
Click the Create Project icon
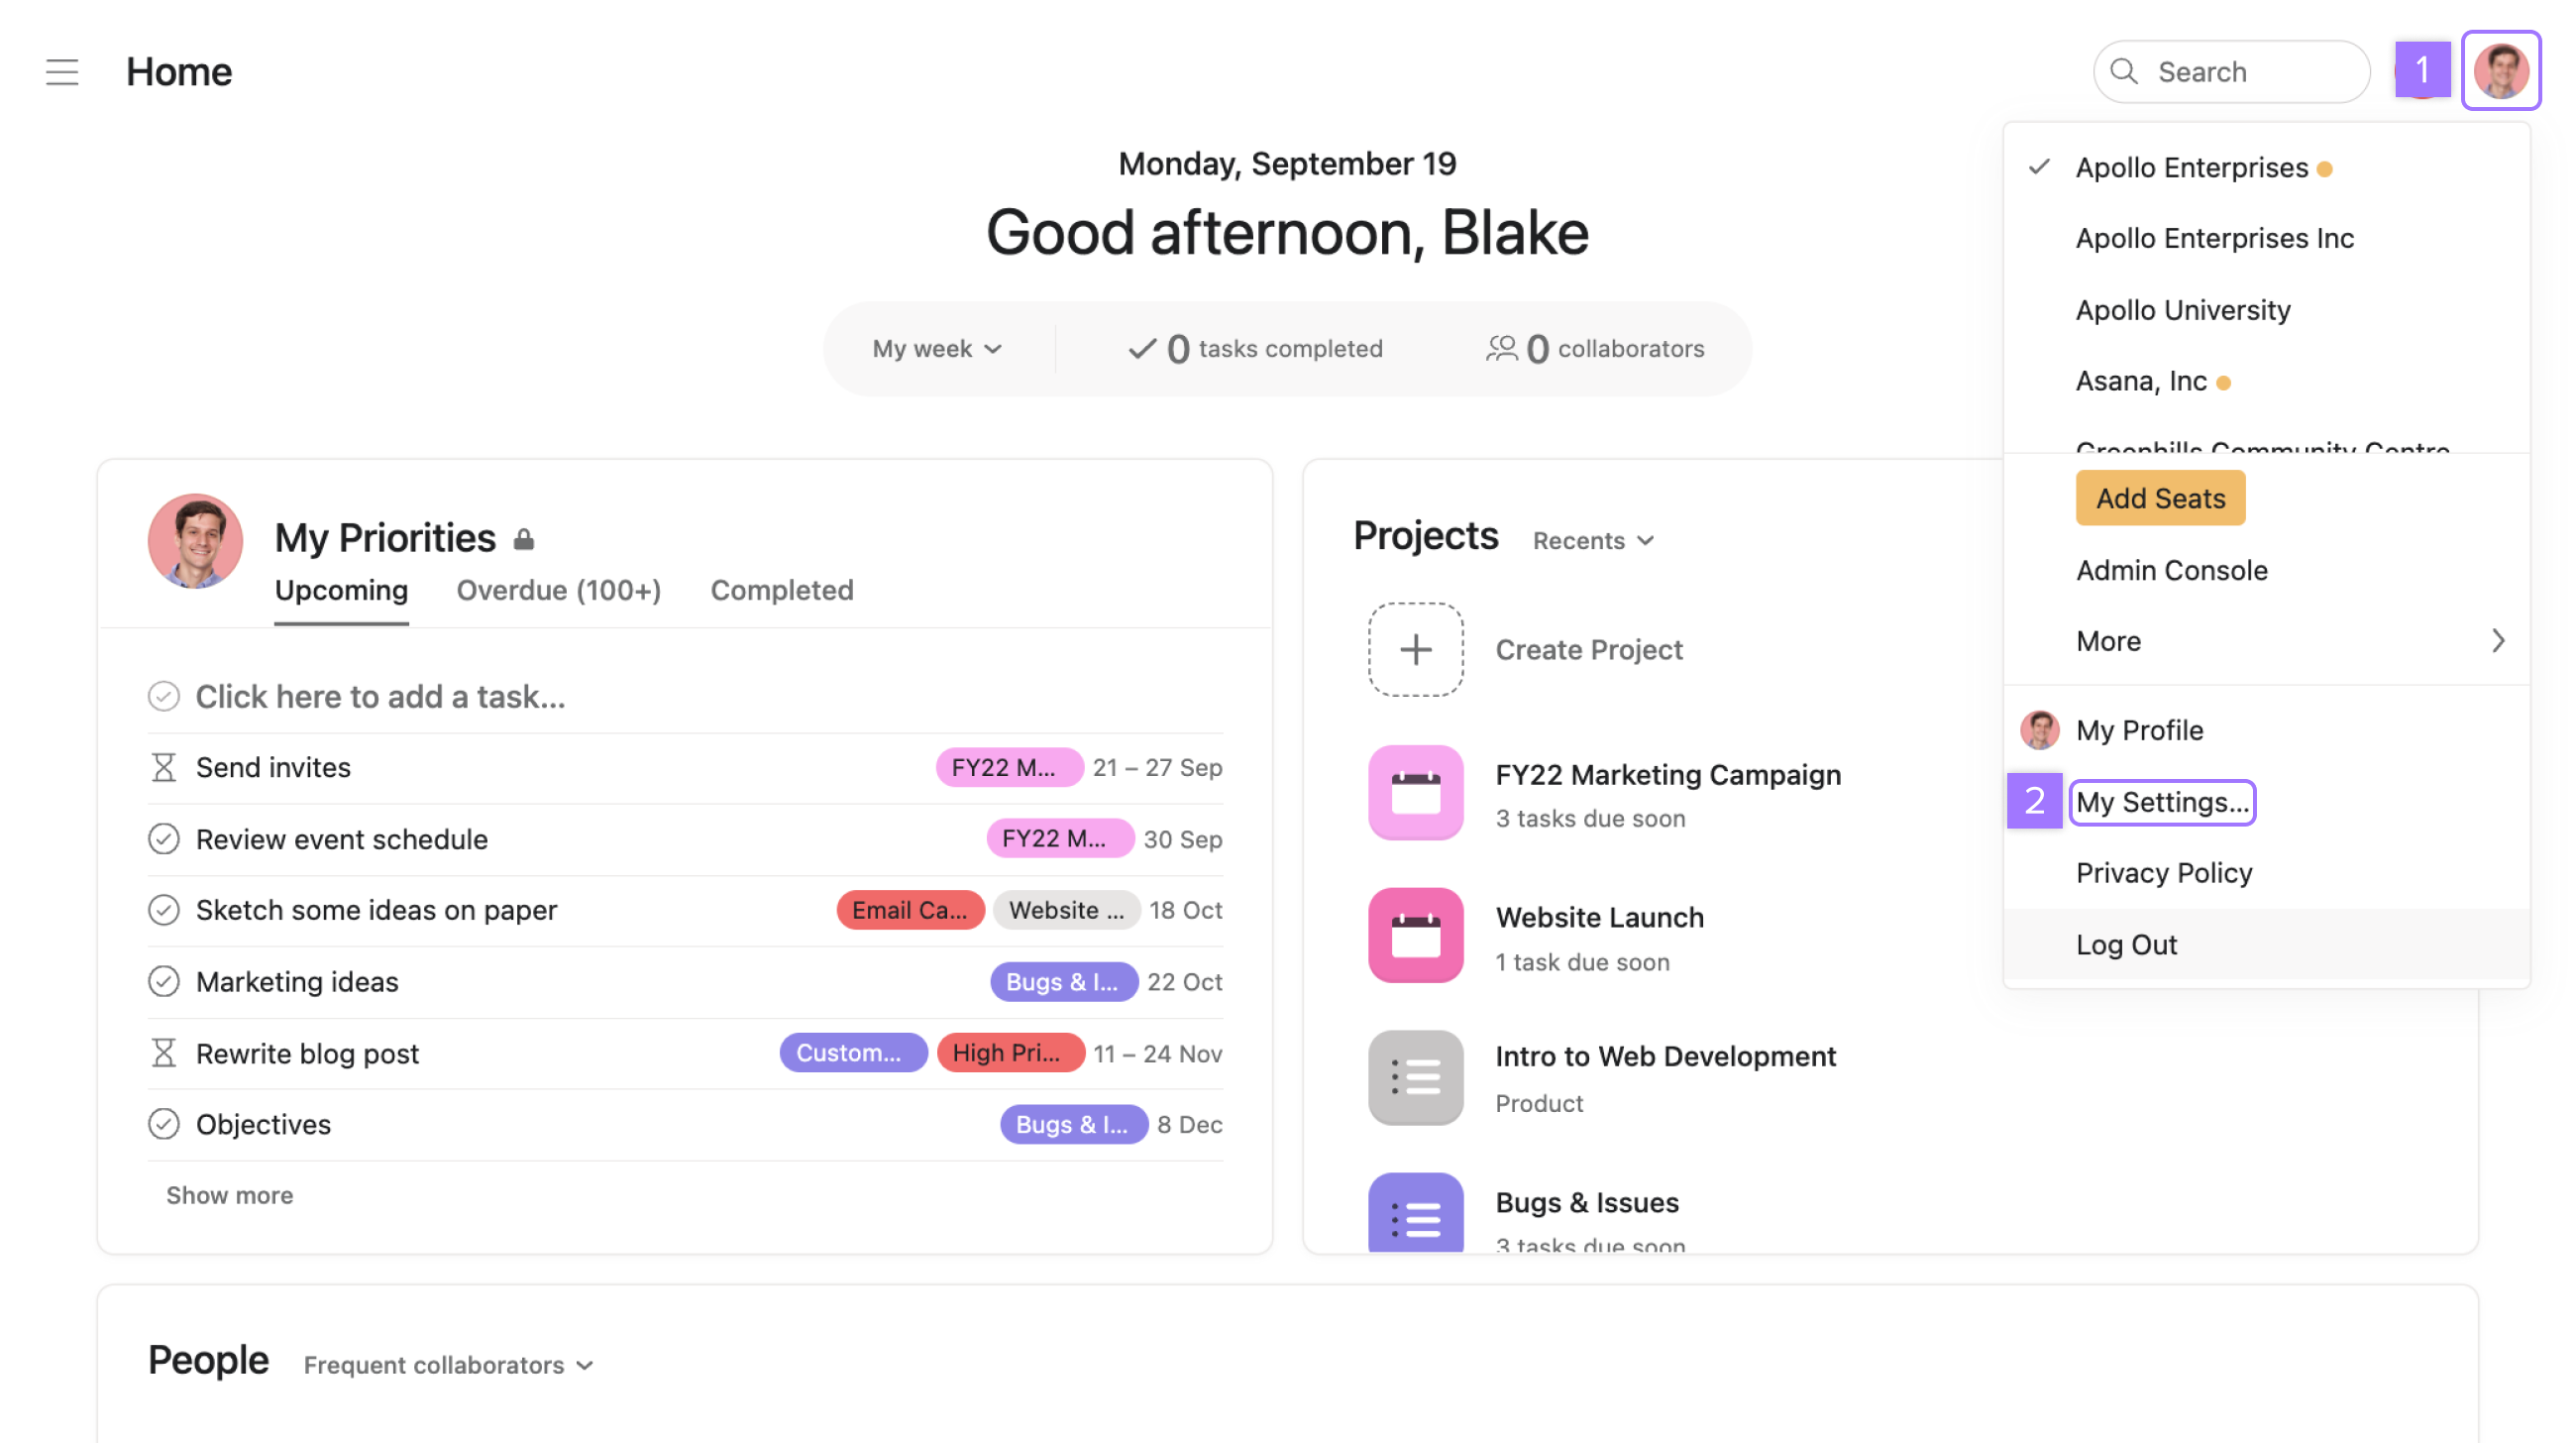pos(1416,650)
